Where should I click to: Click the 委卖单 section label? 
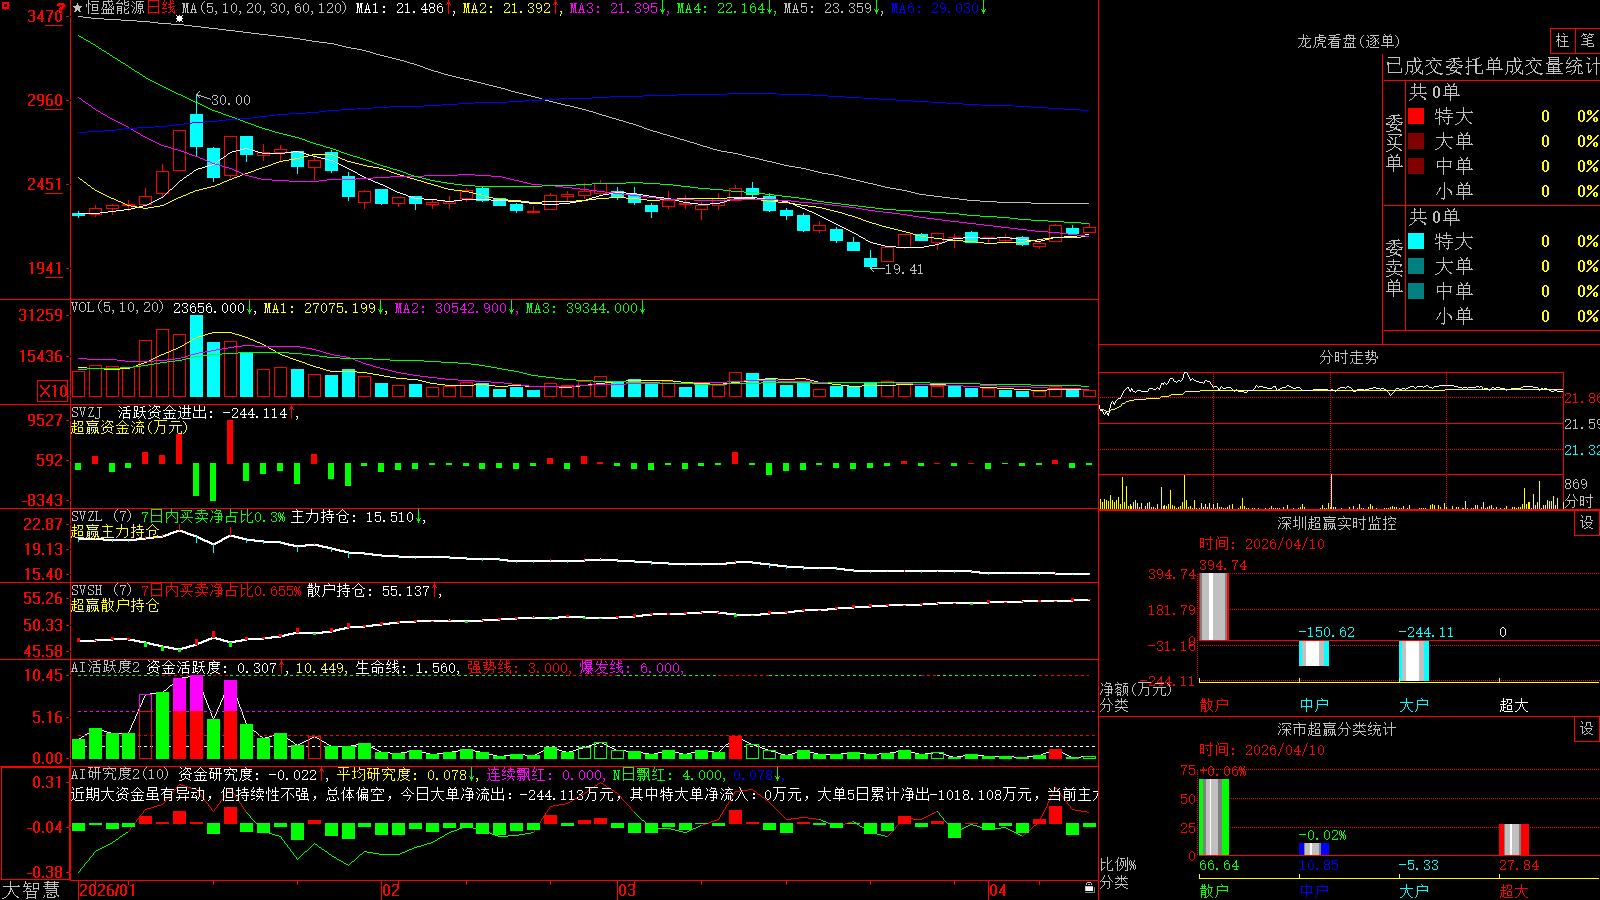pos(1394,268)
